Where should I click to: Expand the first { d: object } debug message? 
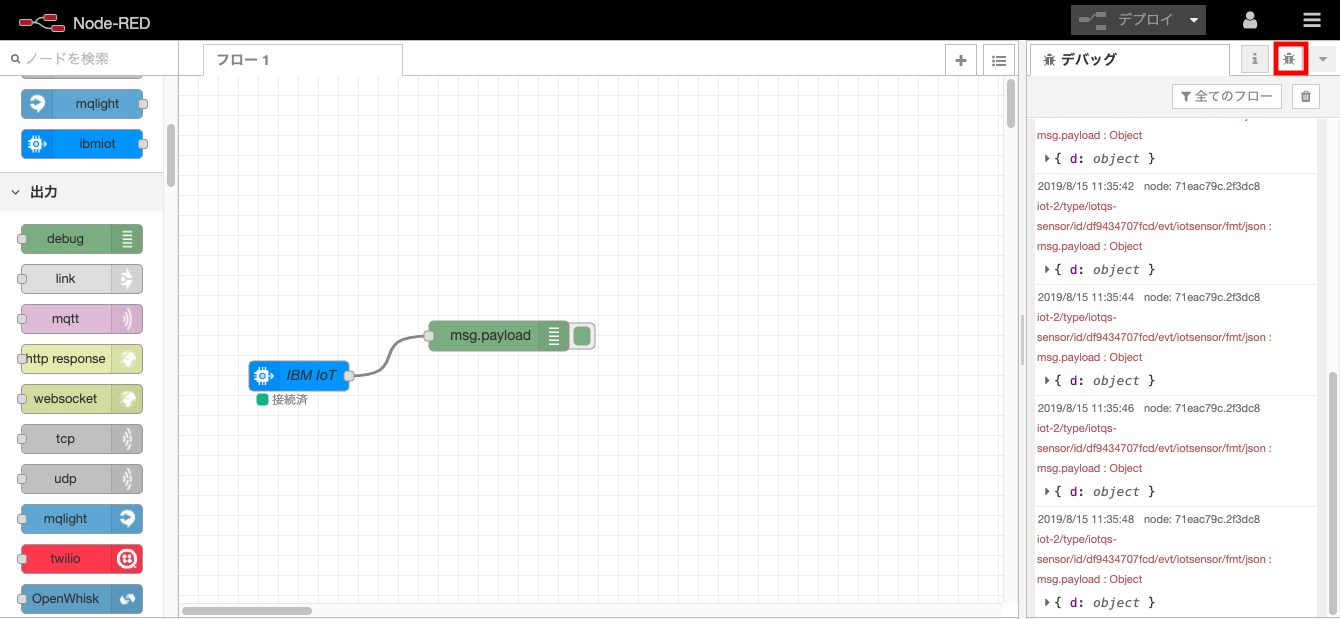click(x=1047, y=158)
